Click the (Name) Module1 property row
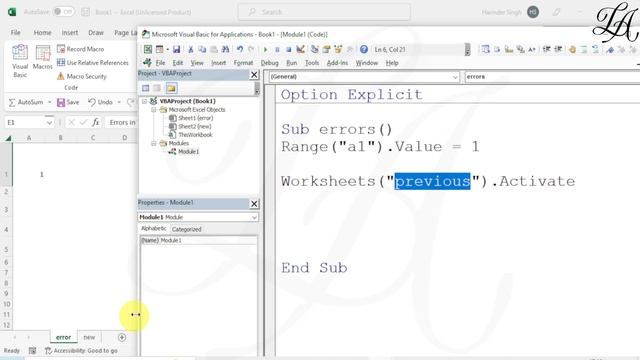 198,240
